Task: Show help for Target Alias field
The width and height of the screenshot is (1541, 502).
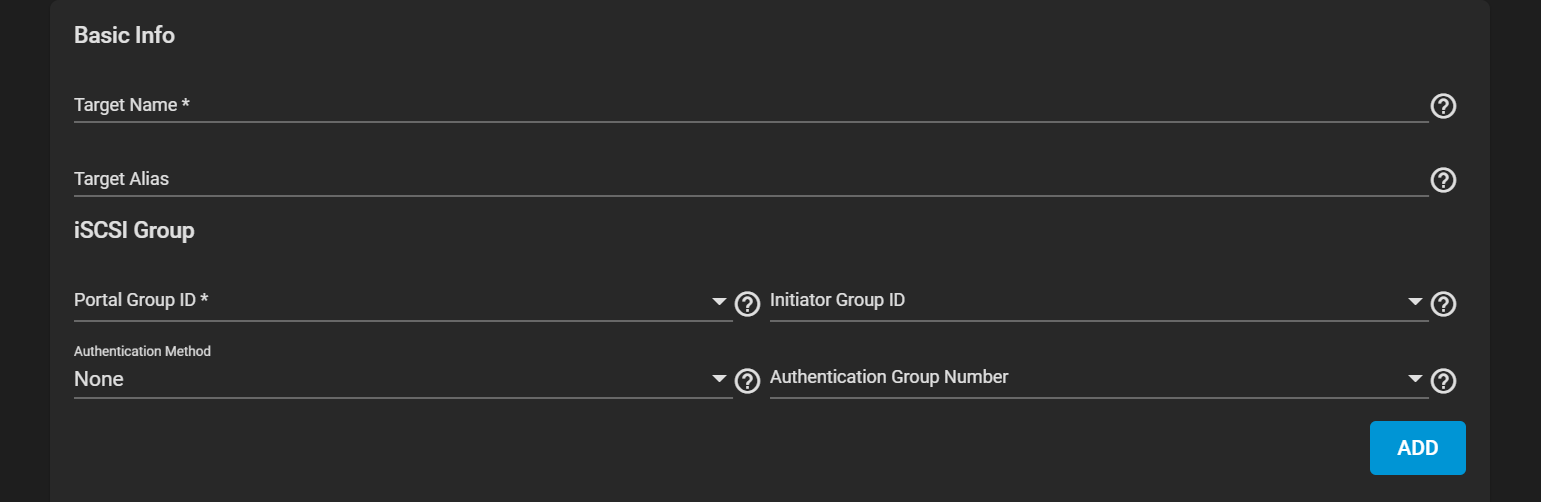Action: point(1443,180)
